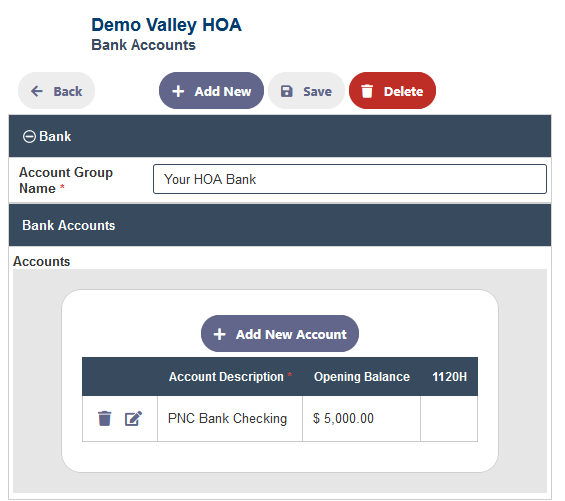The image size is (565, 501).
Task: Click the floppy disk save icon
Action: coord(287,91)
